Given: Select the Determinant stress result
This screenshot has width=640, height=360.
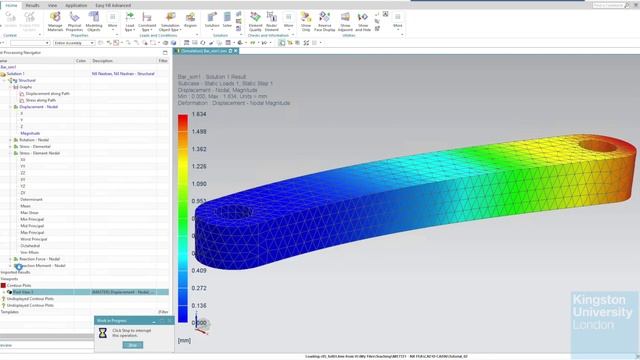Looking at the screenshot, I should [x=31, y=200].
